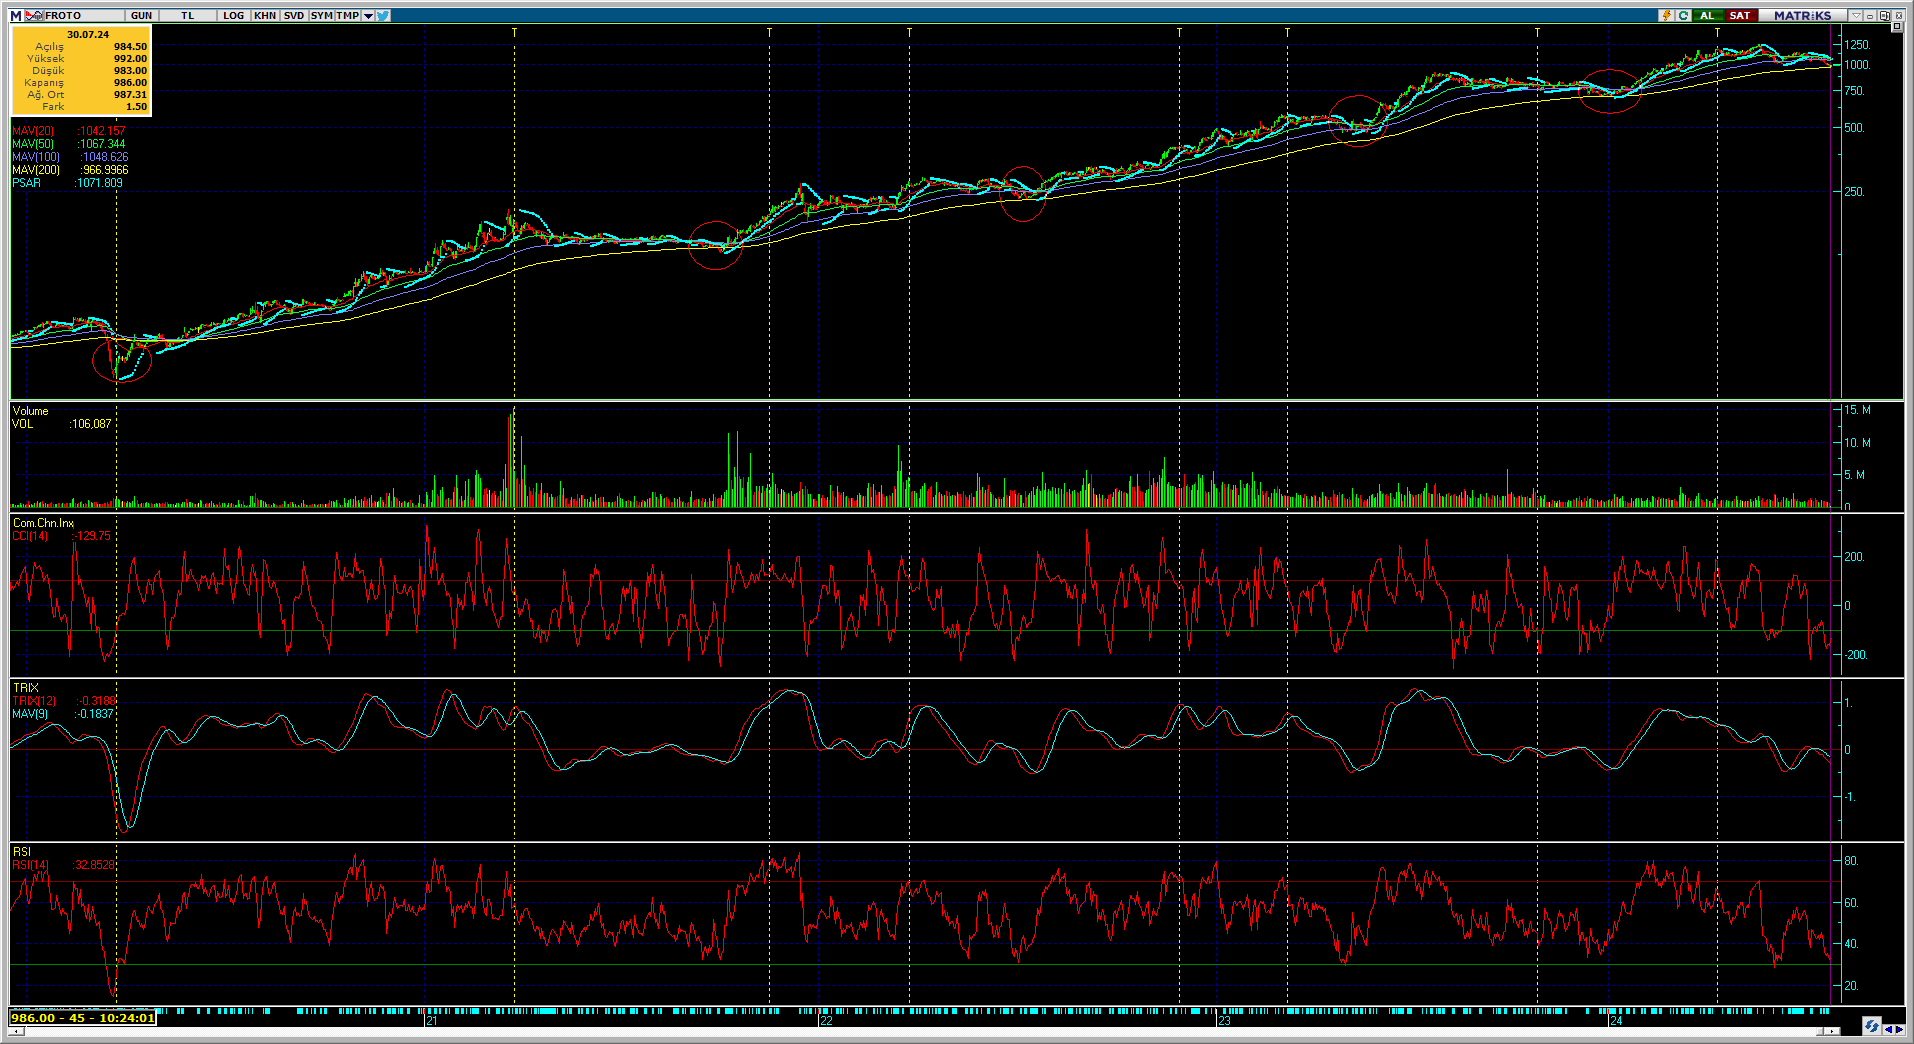Click the horizontal scrollbar left arrow

point(15,1031)
